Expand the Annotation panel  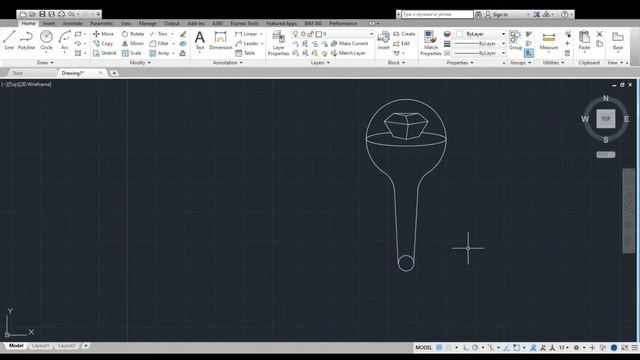228,63
